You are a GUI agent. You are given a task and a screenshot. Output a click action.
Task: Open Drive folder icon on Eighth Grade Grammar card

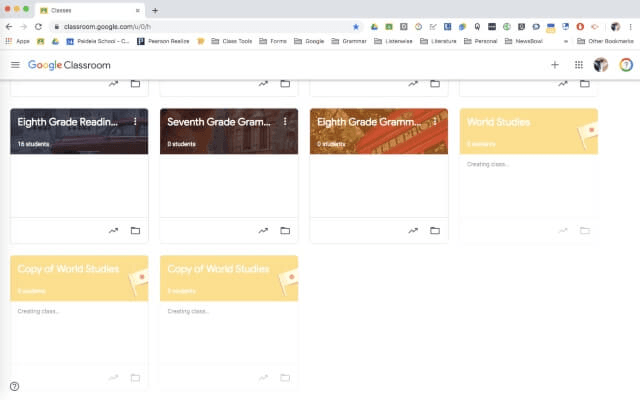click(435, 231)
